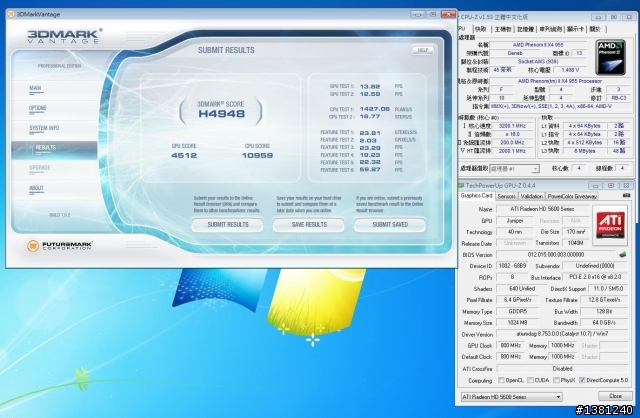The height and width of the screenshot is (418, 640).
Task: Click the 3DMark Vantage logo
Action: click(x=64, y=36)
